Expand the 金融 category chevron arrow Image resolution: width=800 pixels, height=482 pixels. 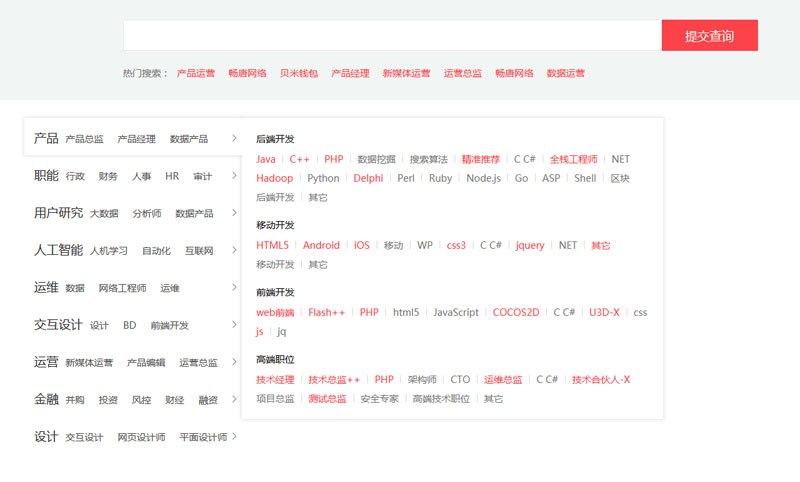[234, 399]
